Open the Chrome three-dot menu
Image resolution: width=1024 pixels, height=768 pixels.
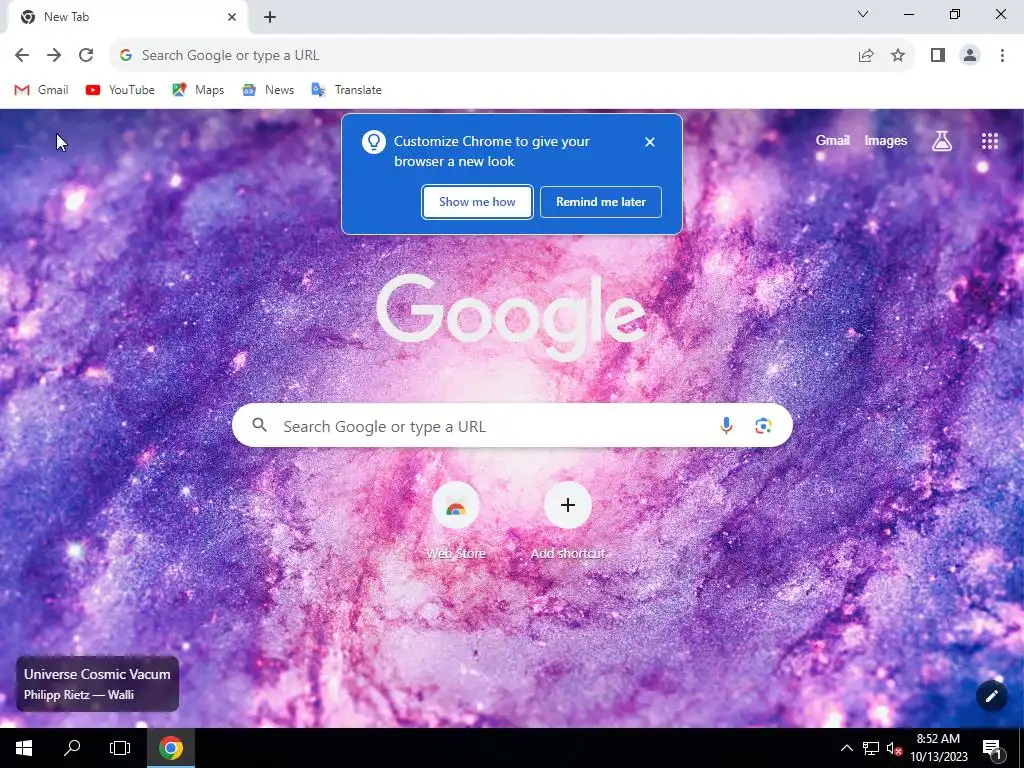tap(1002, 56)
